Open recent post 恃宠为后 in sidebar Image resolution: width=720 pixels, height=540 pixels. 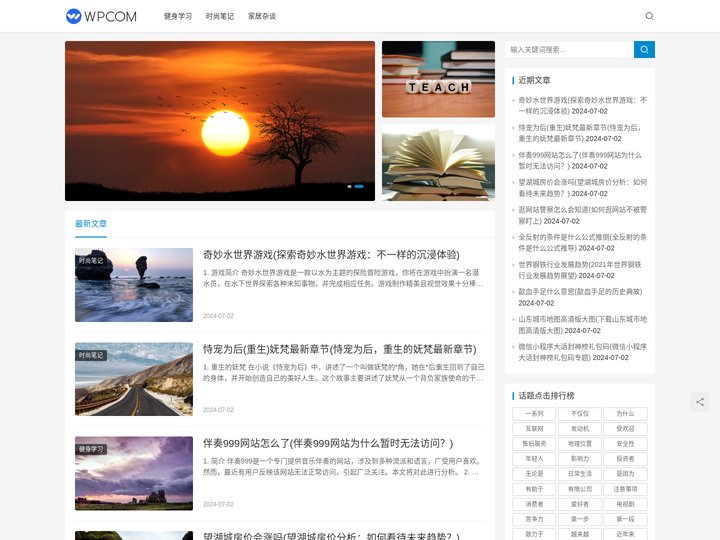579,133
